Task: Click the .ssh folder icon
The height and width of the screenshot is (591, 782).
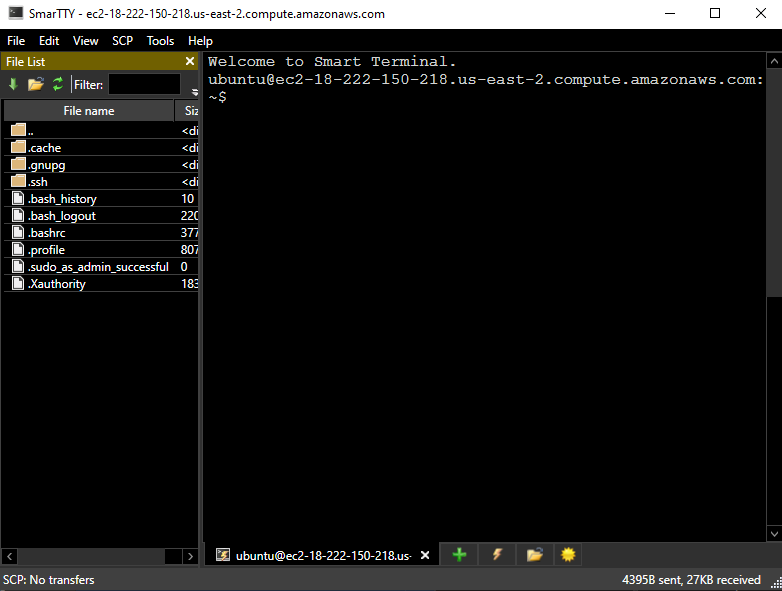Action: tap(18, 181)
